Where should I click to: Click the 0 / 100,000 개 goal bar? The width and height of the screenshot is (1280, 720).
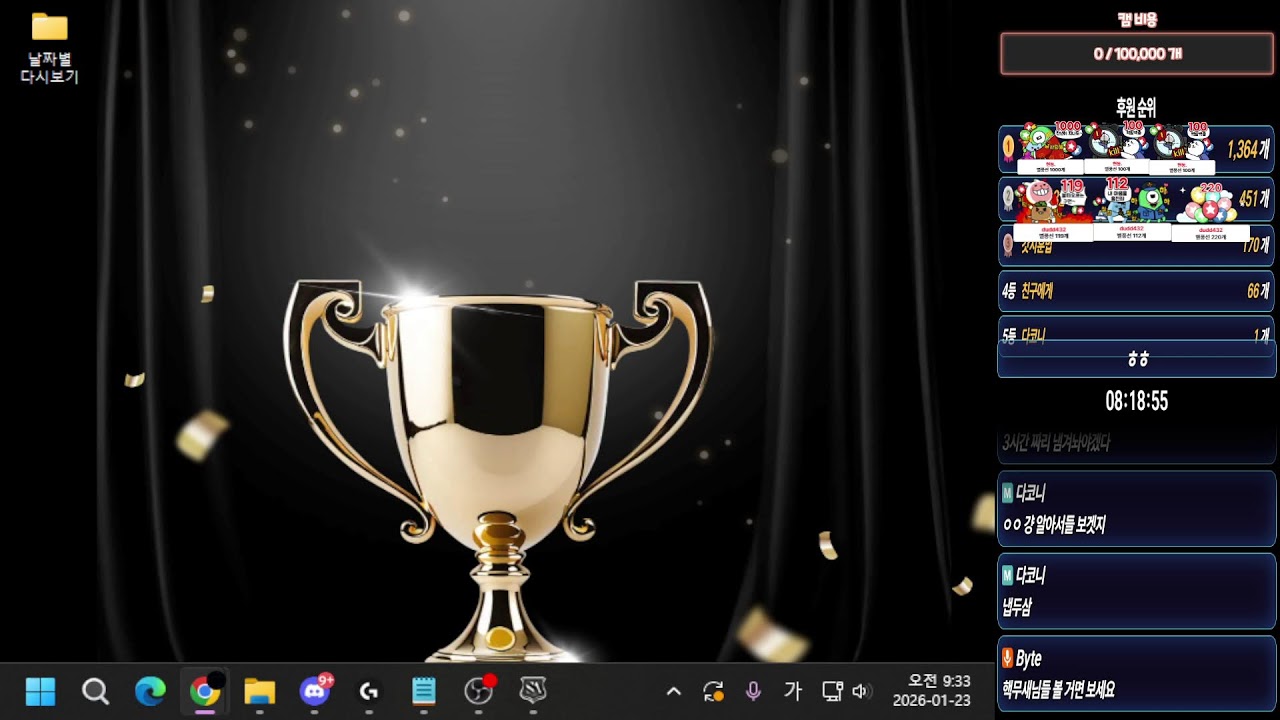click(1137, 54)
